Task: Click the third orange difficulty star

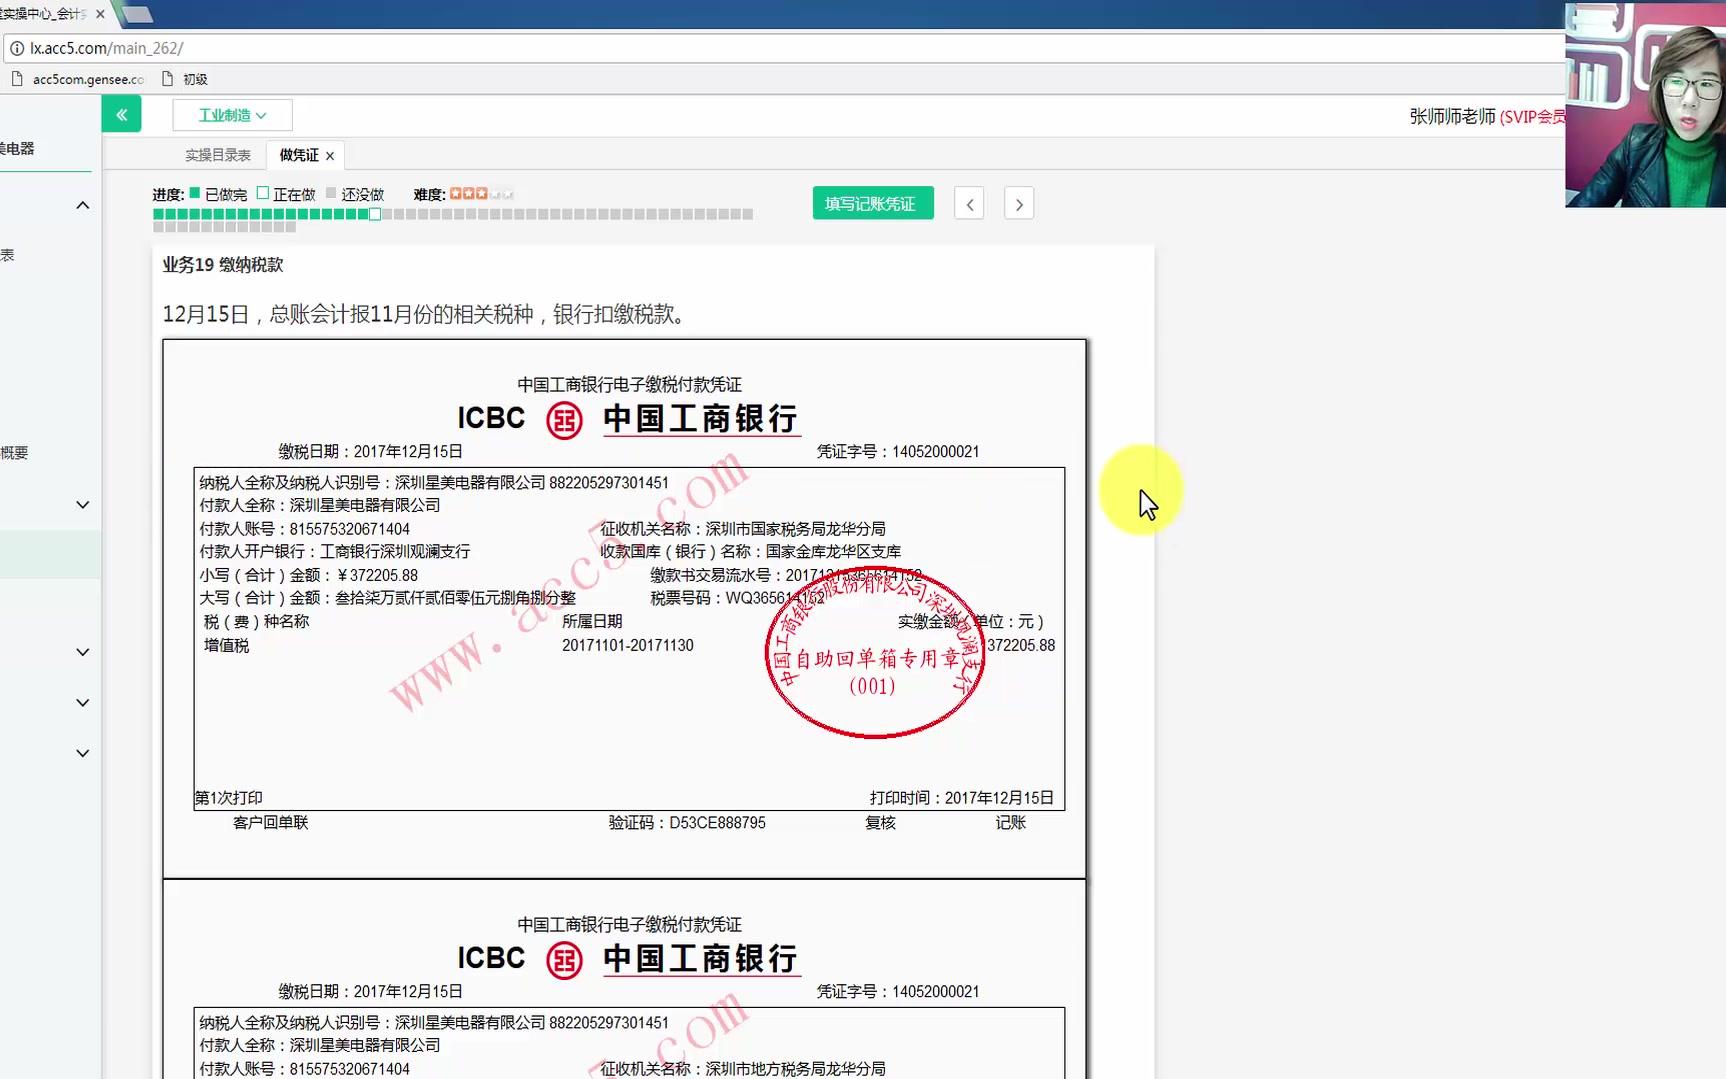Action: 481,193
